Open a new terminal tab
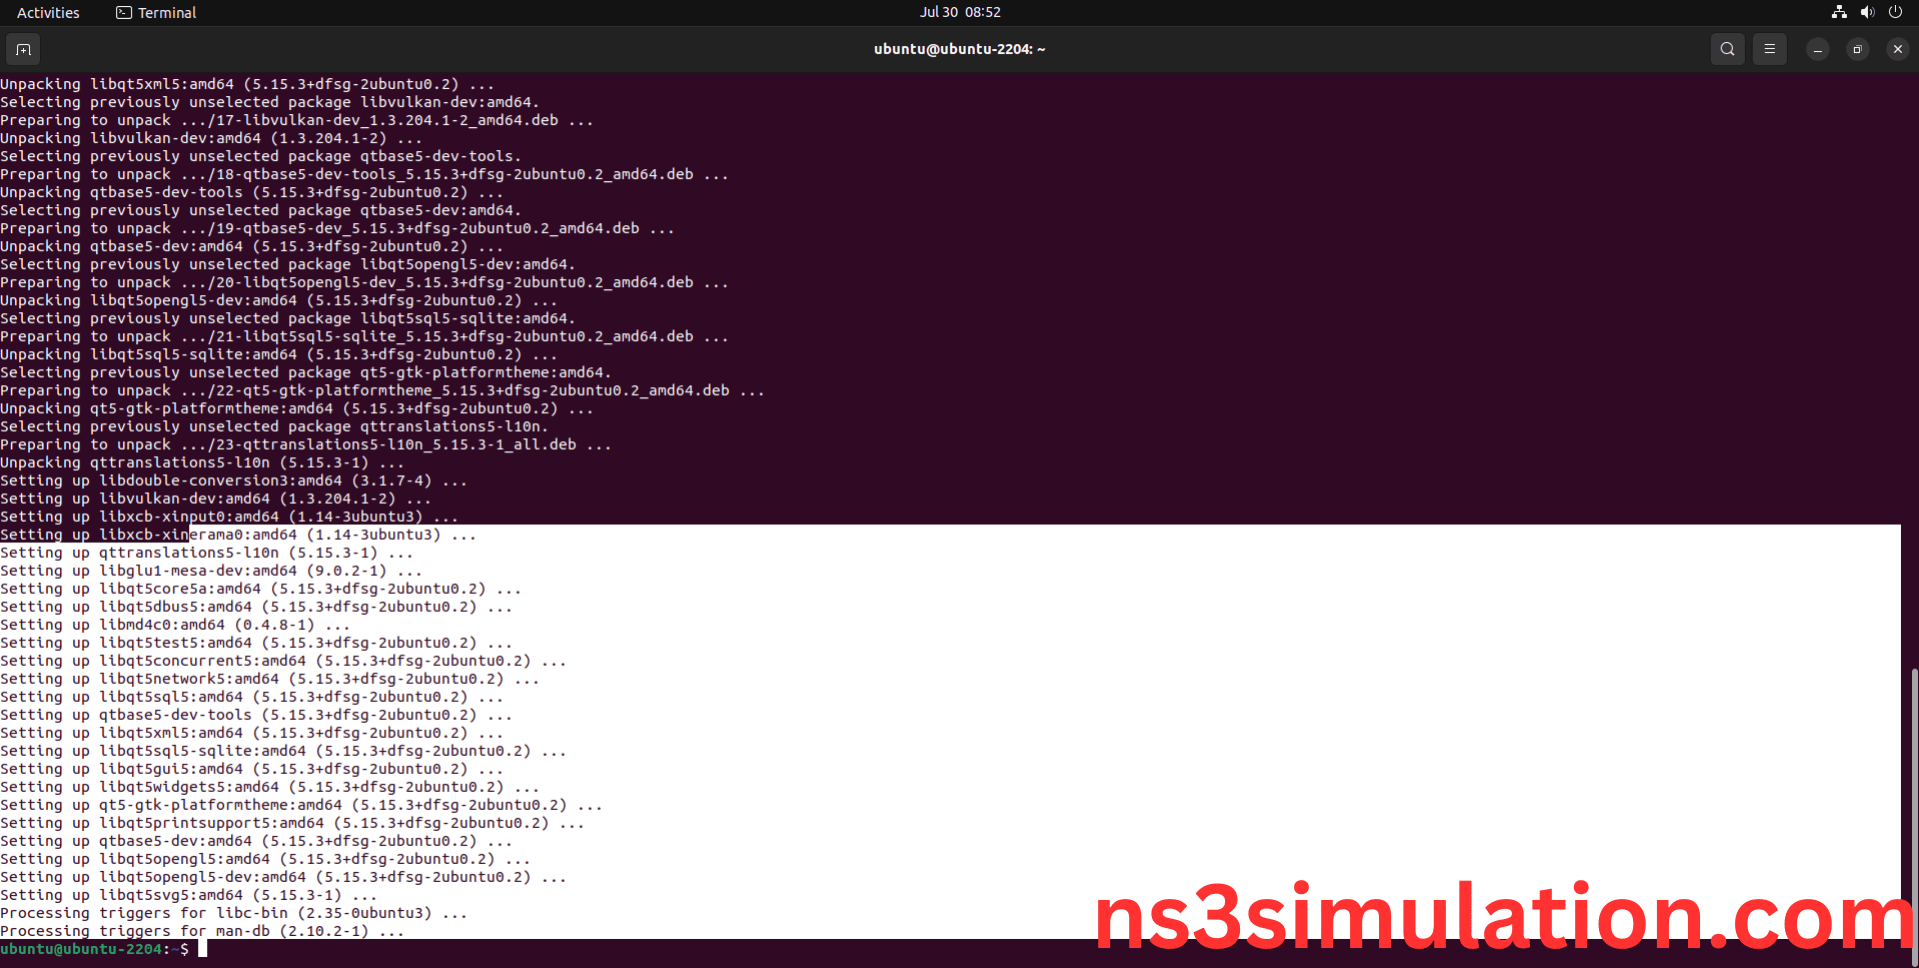Image resolution: width=1919 pixels, height=968 pixels. click(22, 48)
